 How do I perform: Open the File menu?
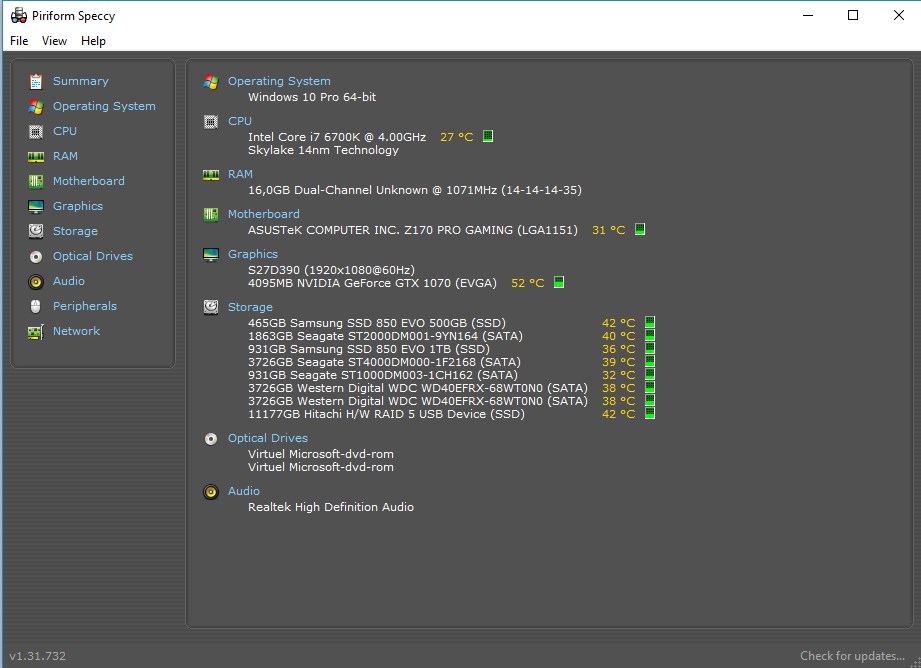point(19,41)
